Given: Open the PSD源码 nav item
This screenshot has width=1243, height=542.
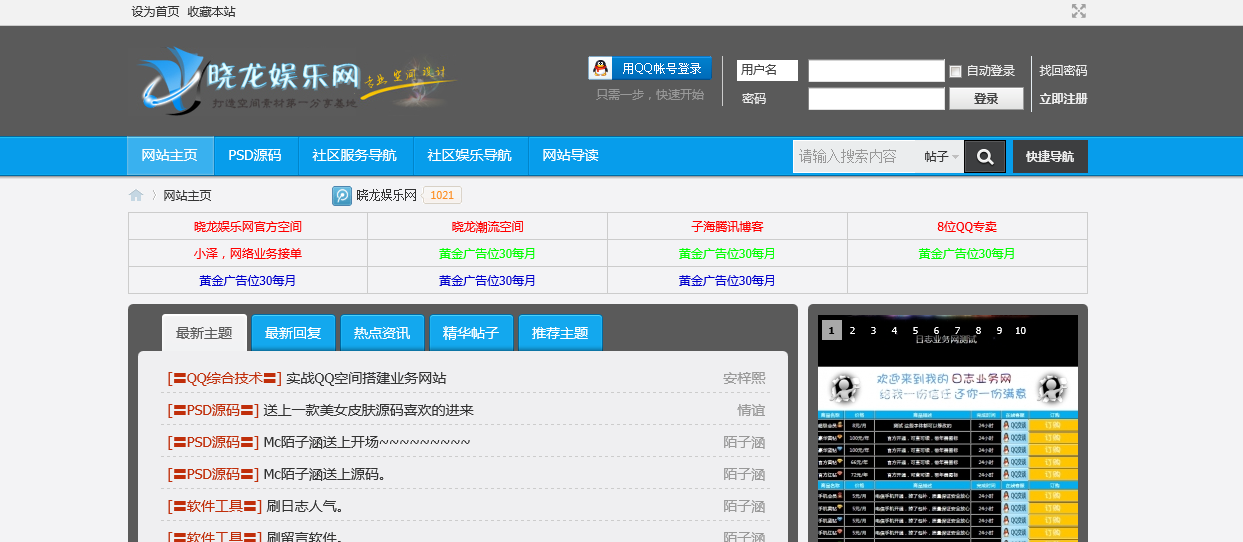Looking at the screenshot, I should click(x=255, y=156).
